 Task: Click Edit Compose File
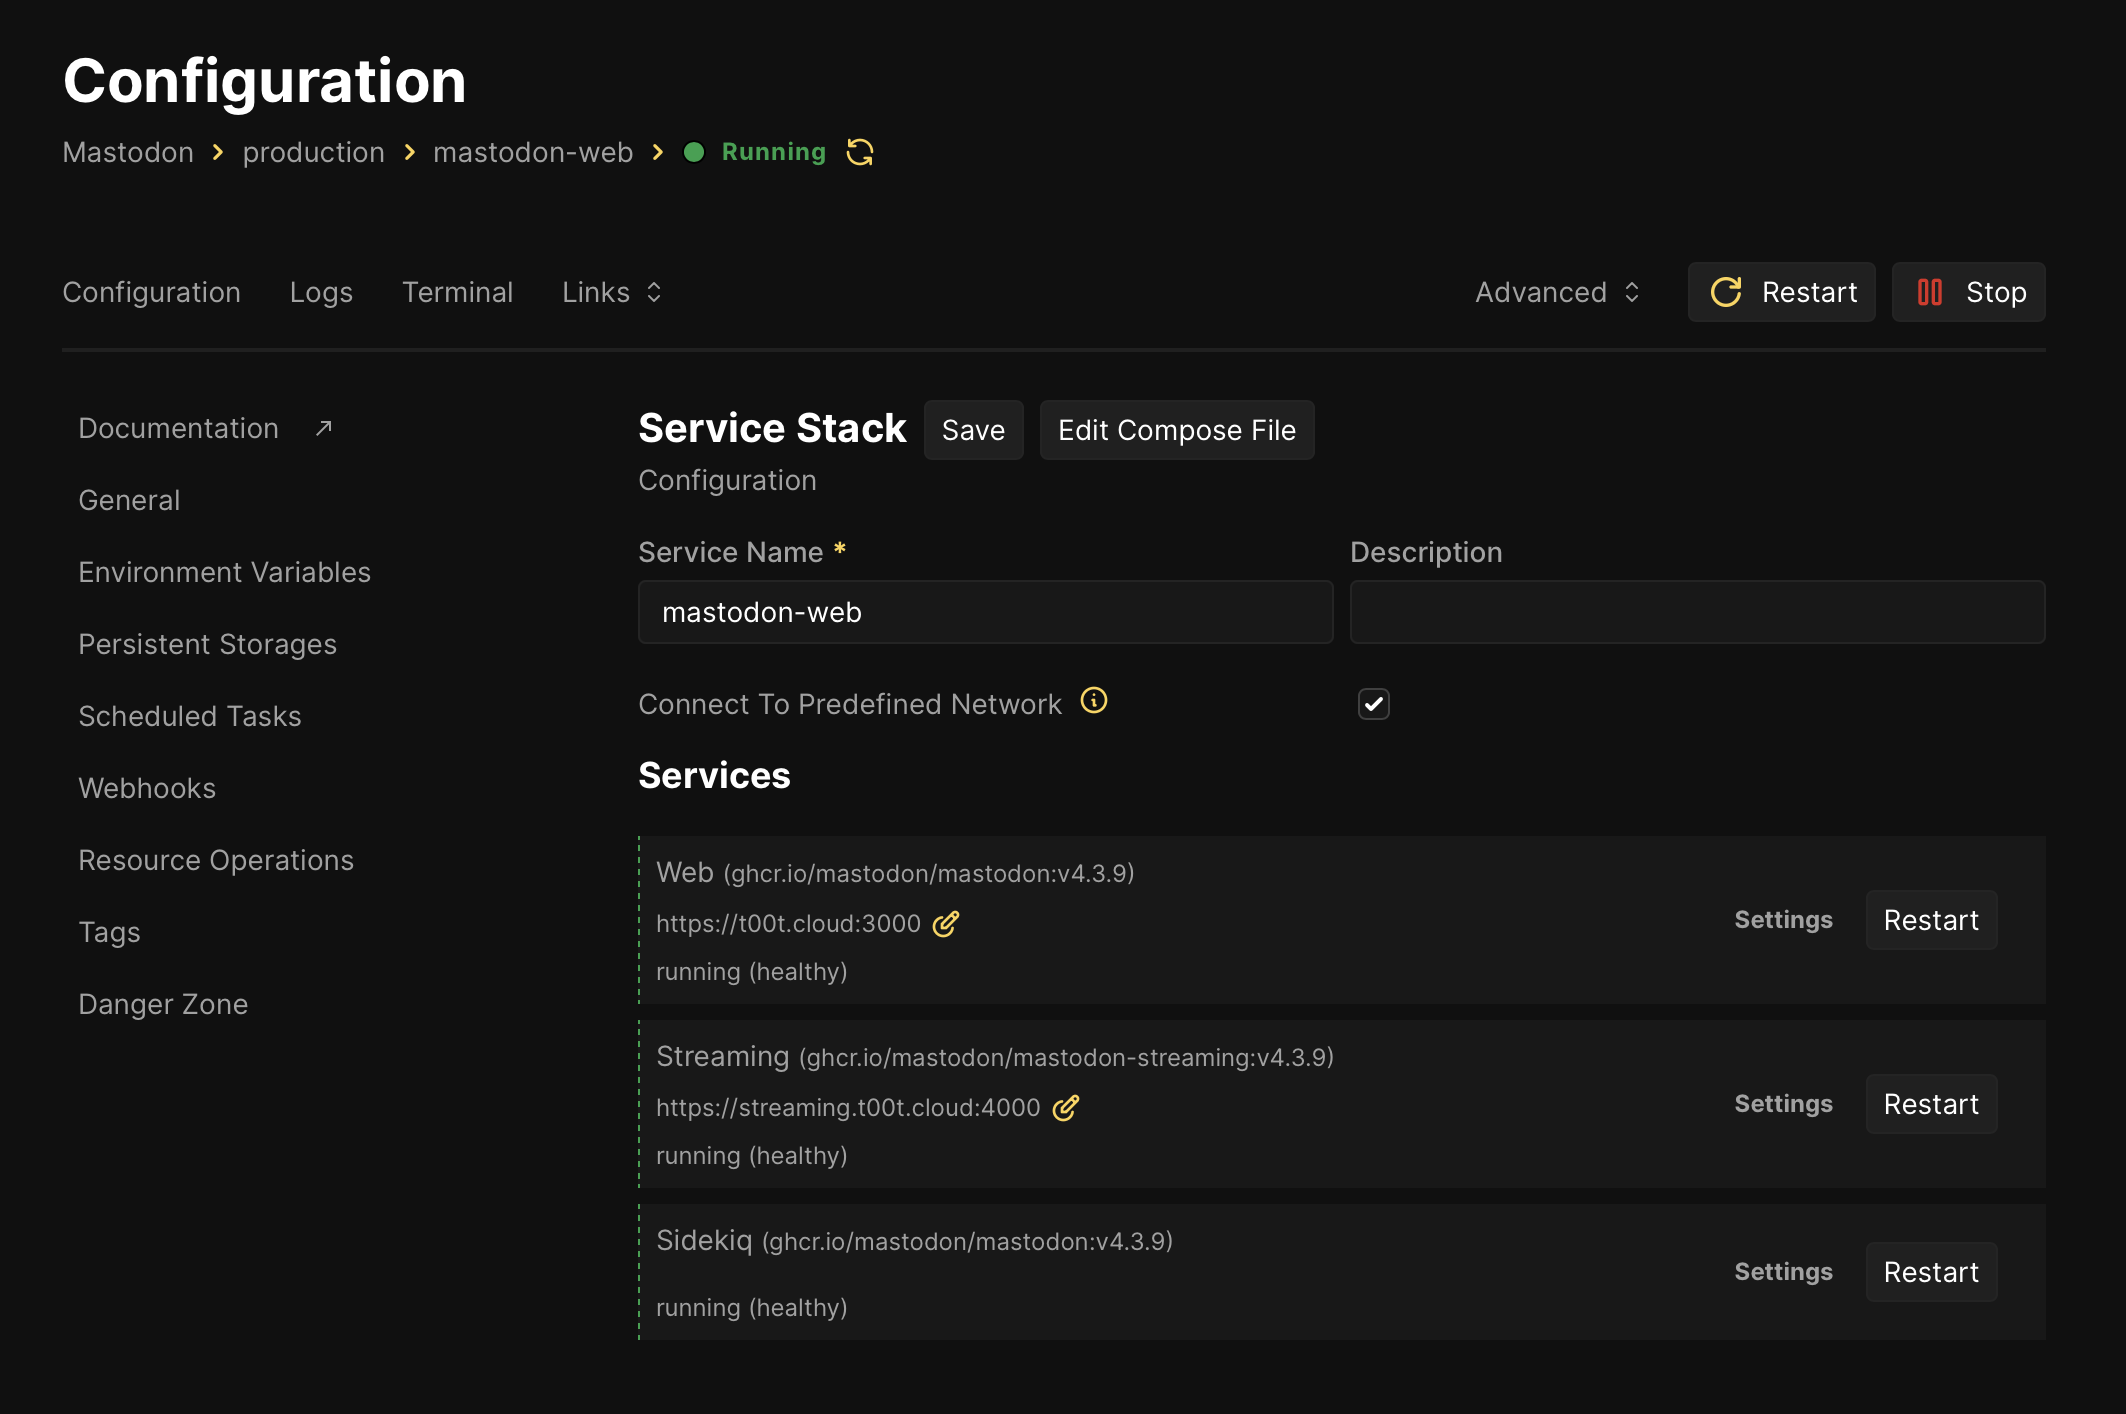click(x=1176, y=430)
